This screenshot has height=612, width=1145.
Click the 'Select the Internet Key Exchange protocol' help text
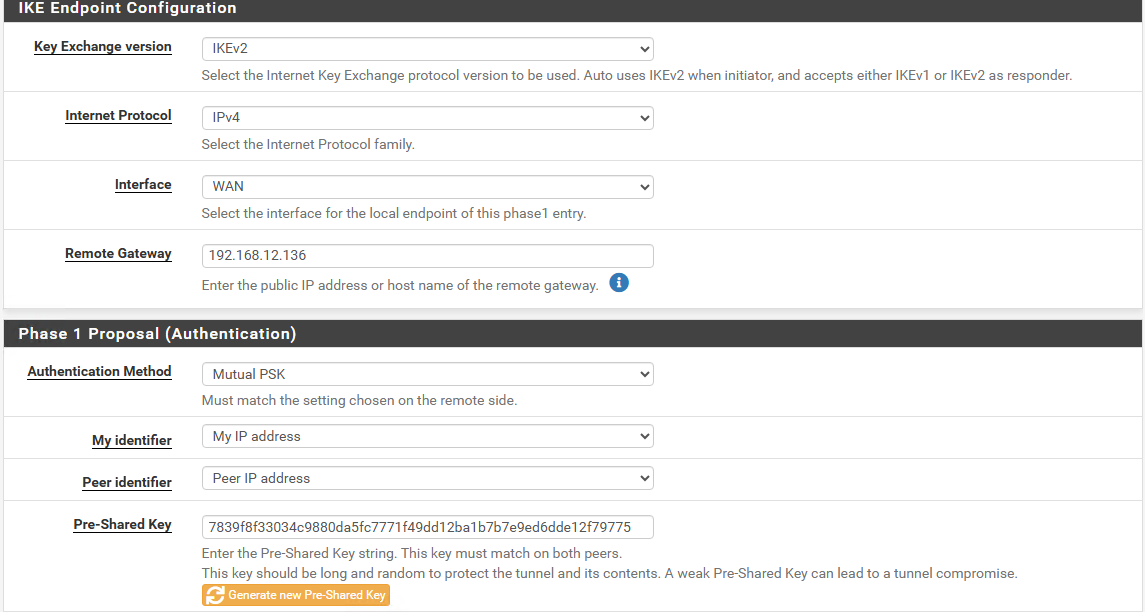click(637, 75)
